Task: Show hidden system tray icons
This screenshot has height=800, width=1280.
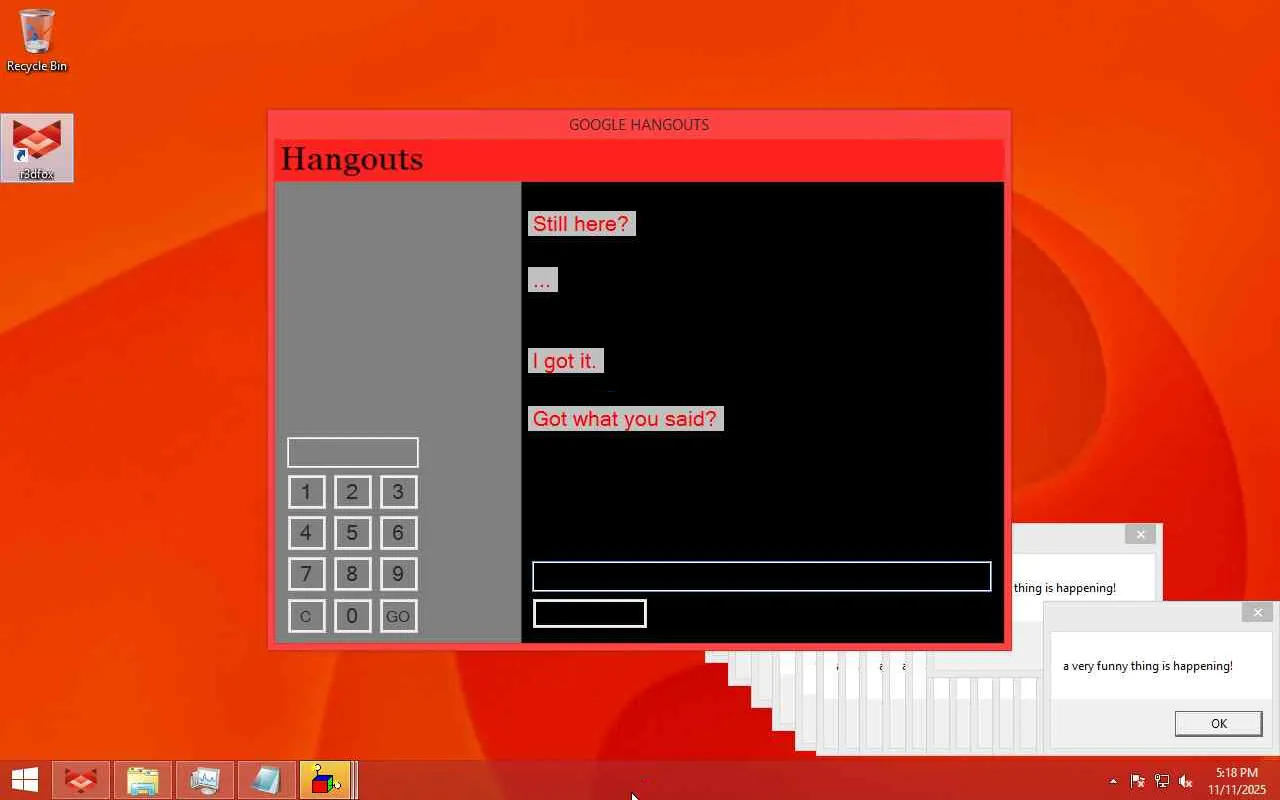Action: 1113,781
